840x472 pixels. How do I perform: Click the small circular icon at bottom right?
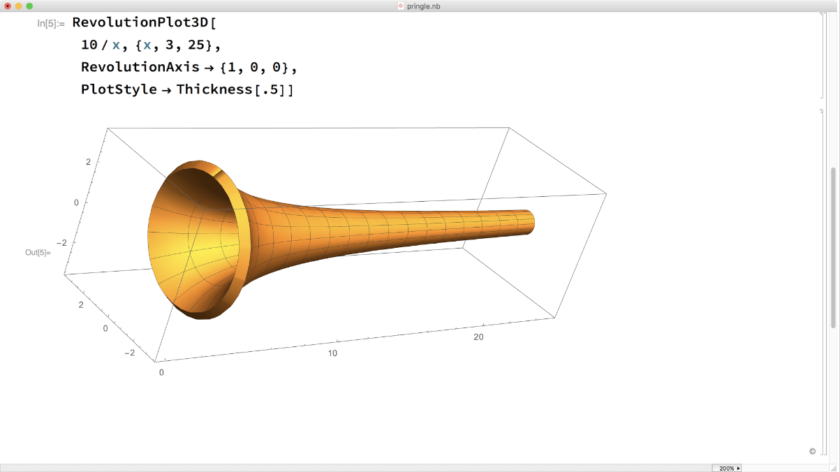coord(812,451)
